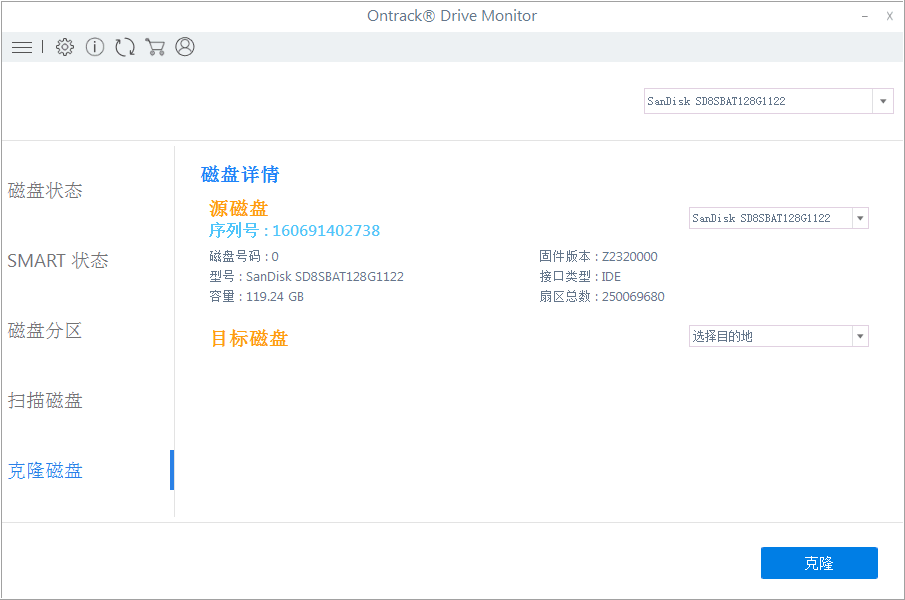The image size is (905, 600).
Task: Minimize the Drive Monitor window
Action: coord(865,16)
